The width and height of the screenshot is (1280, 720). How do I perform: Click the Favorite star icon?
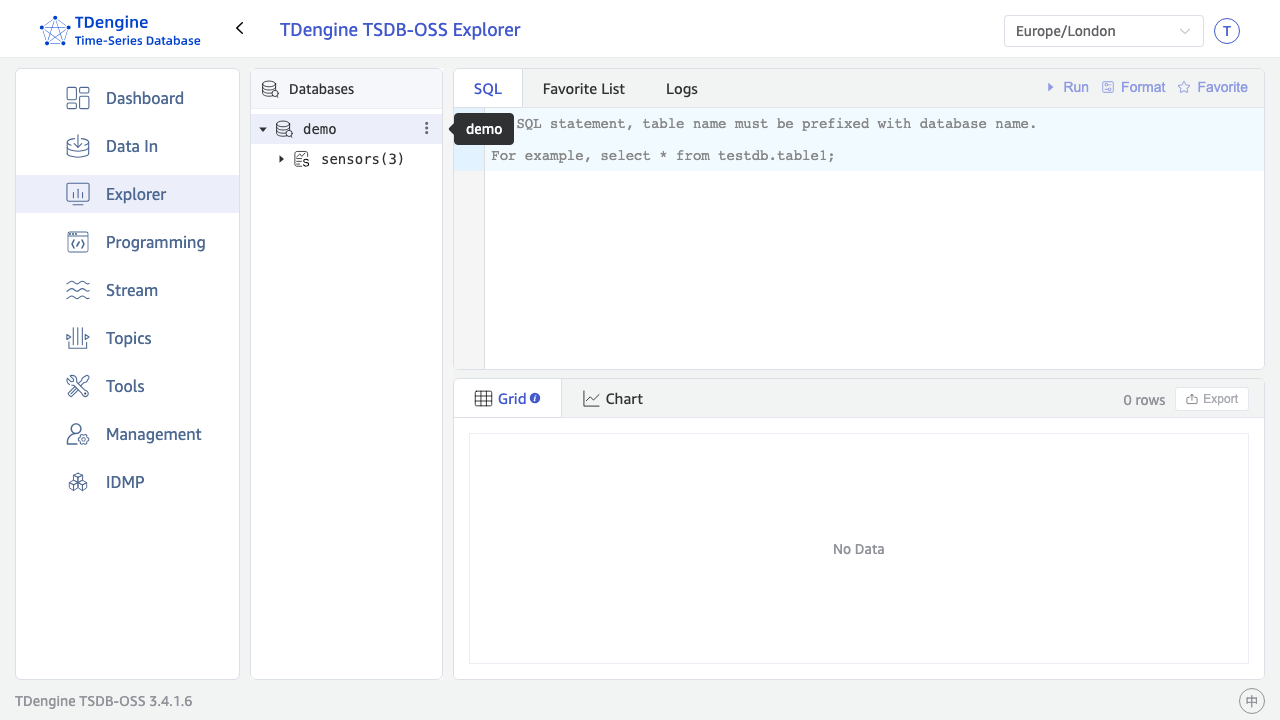pos(1184,87)
